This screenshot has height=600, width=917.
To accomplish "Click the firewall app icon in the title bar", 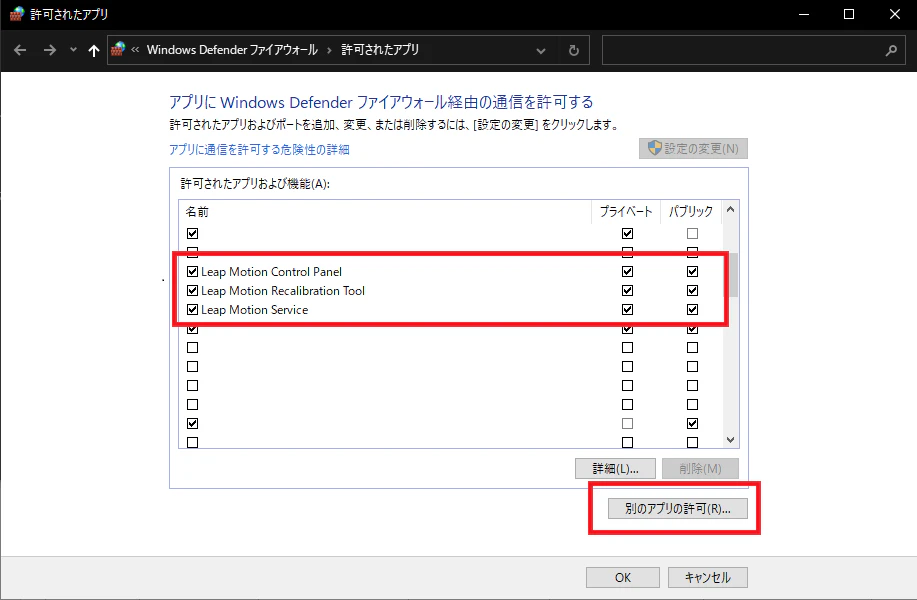I will tap(18, 14).
